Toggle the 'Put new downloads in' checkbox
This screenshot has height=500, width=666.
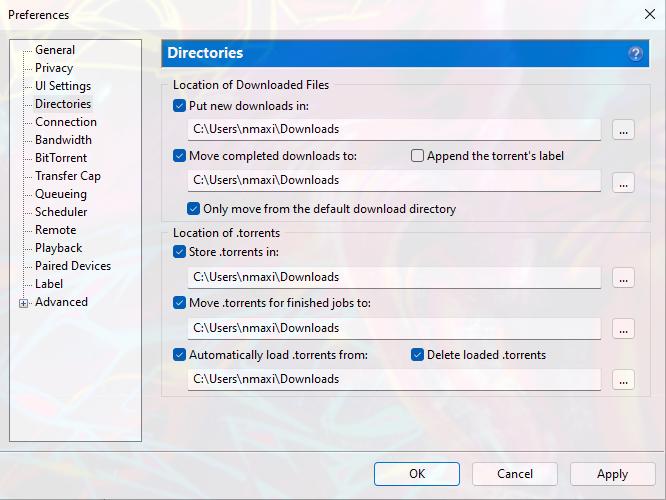click(x=179, y=106)
